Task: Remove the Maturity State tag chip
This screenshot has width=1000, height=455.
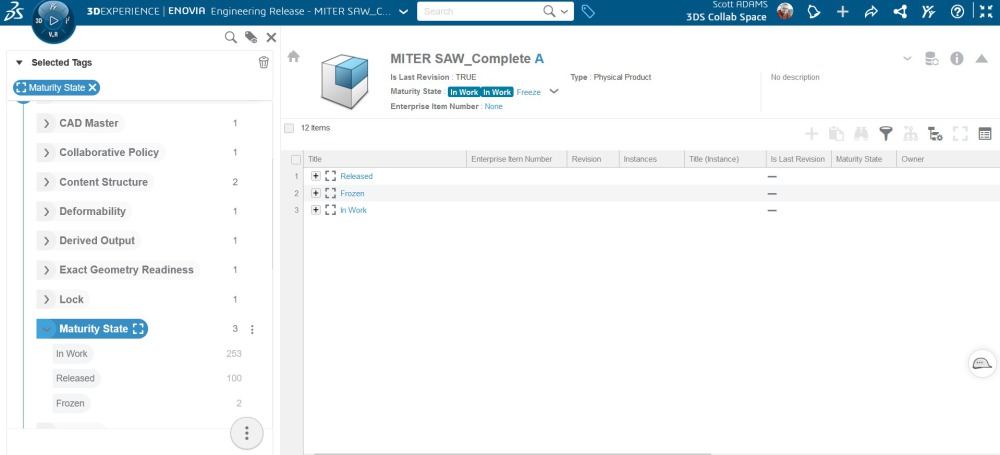Action: (92, 88)
